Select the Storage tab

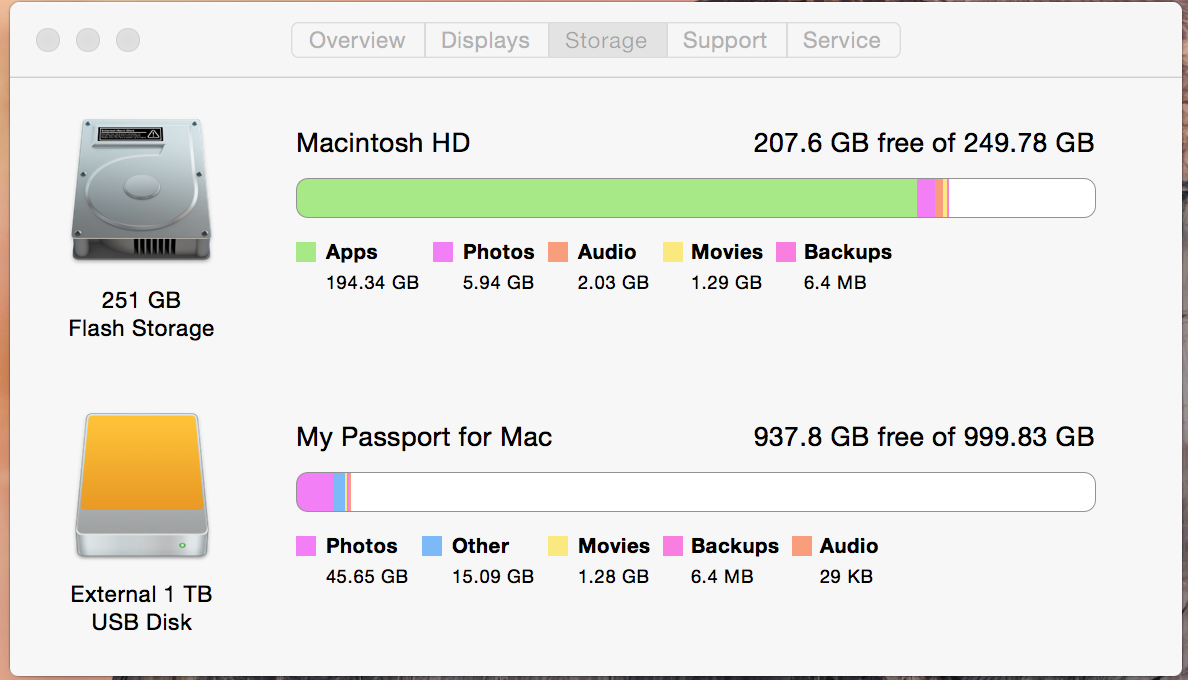pyautogui.click(x=606, y=41)
